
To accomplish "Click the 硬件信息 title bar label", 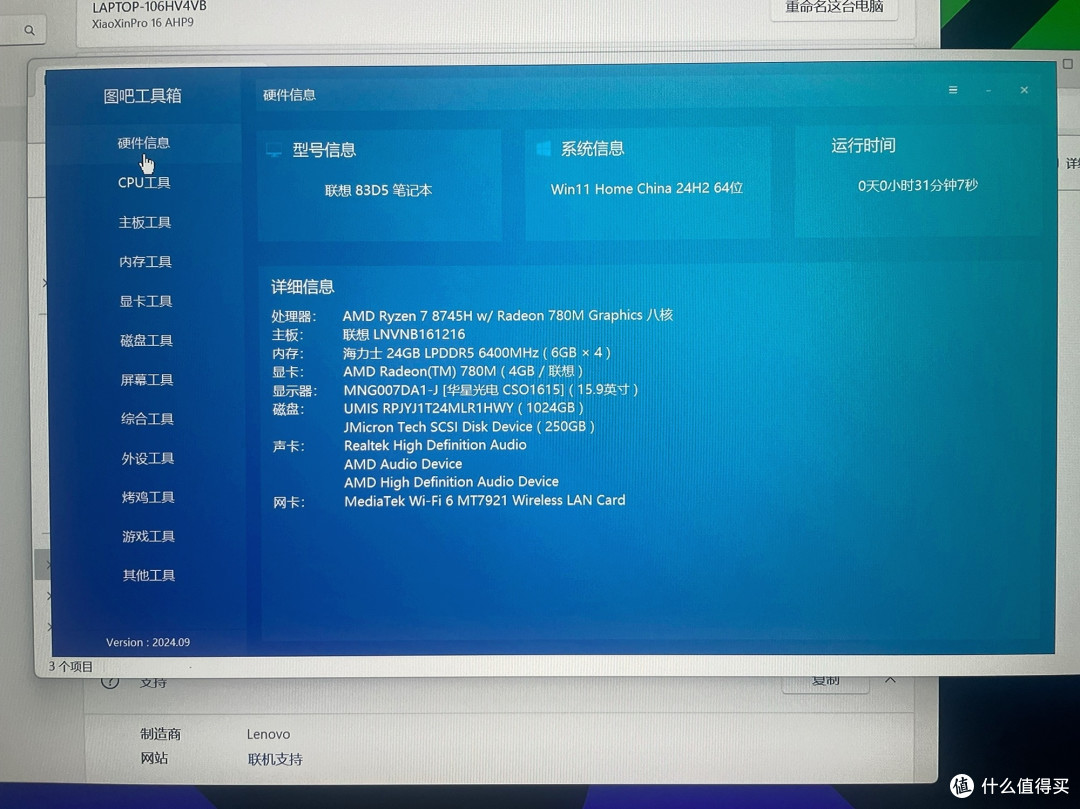I will pos(289,95).
